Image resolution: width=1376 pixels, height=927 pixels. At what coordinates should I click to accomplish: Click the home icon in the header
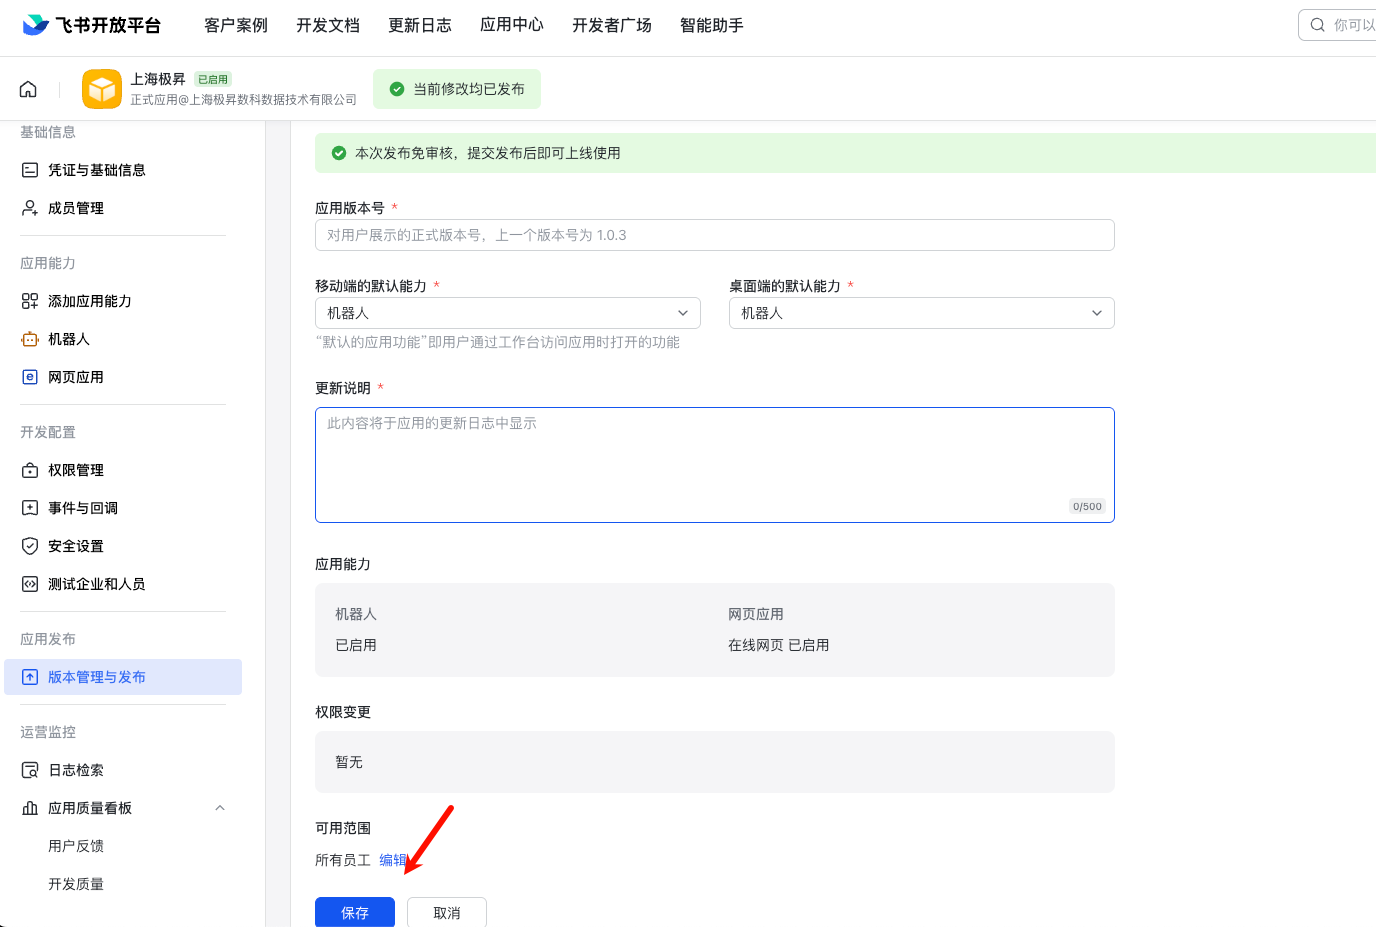27,88
